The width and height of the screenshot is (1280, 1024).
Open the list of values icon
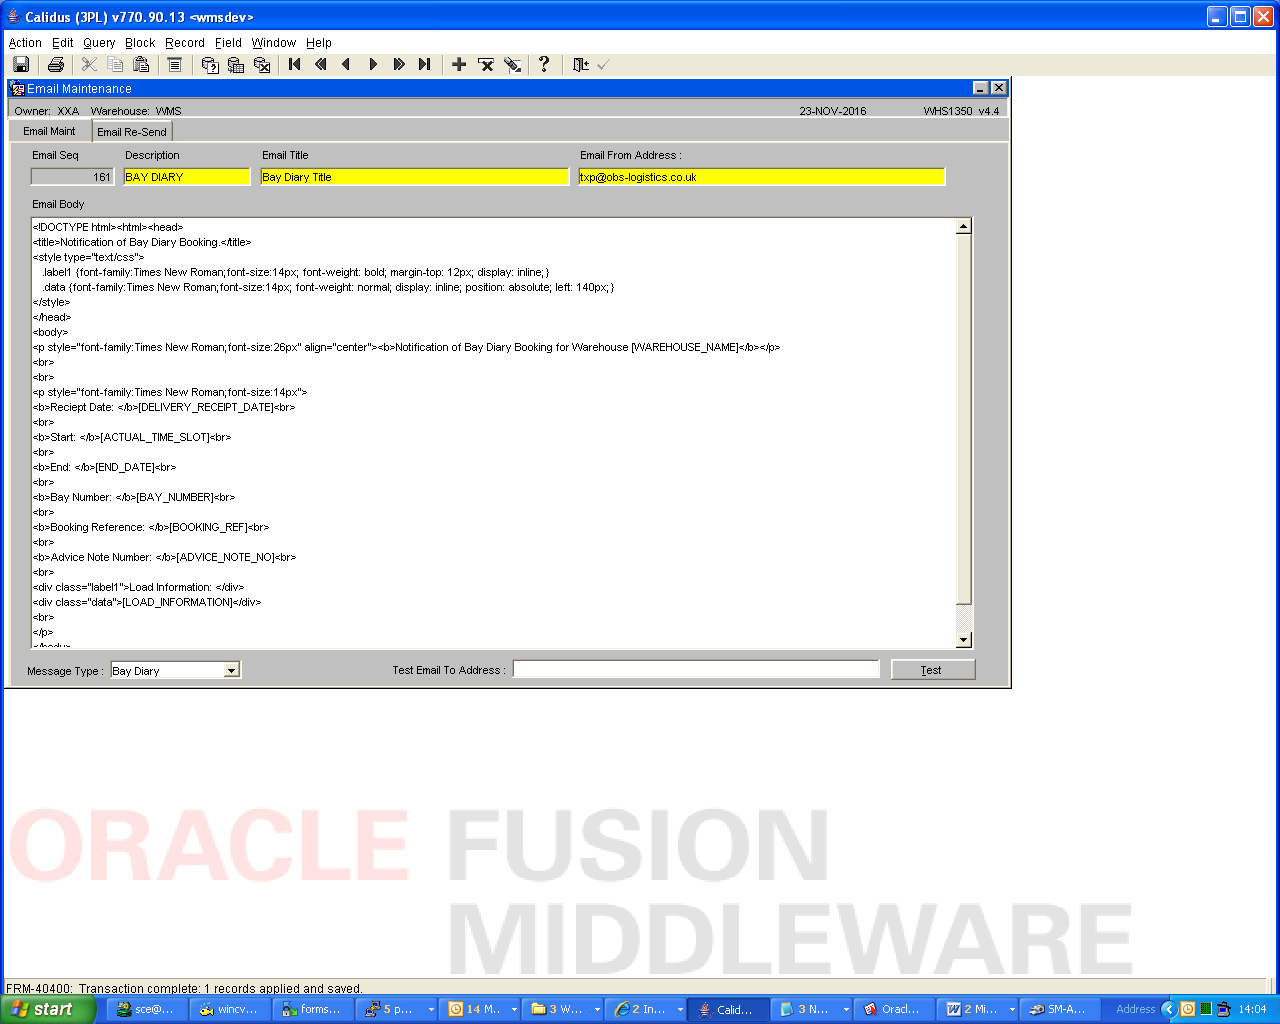[x=174, y=64]
